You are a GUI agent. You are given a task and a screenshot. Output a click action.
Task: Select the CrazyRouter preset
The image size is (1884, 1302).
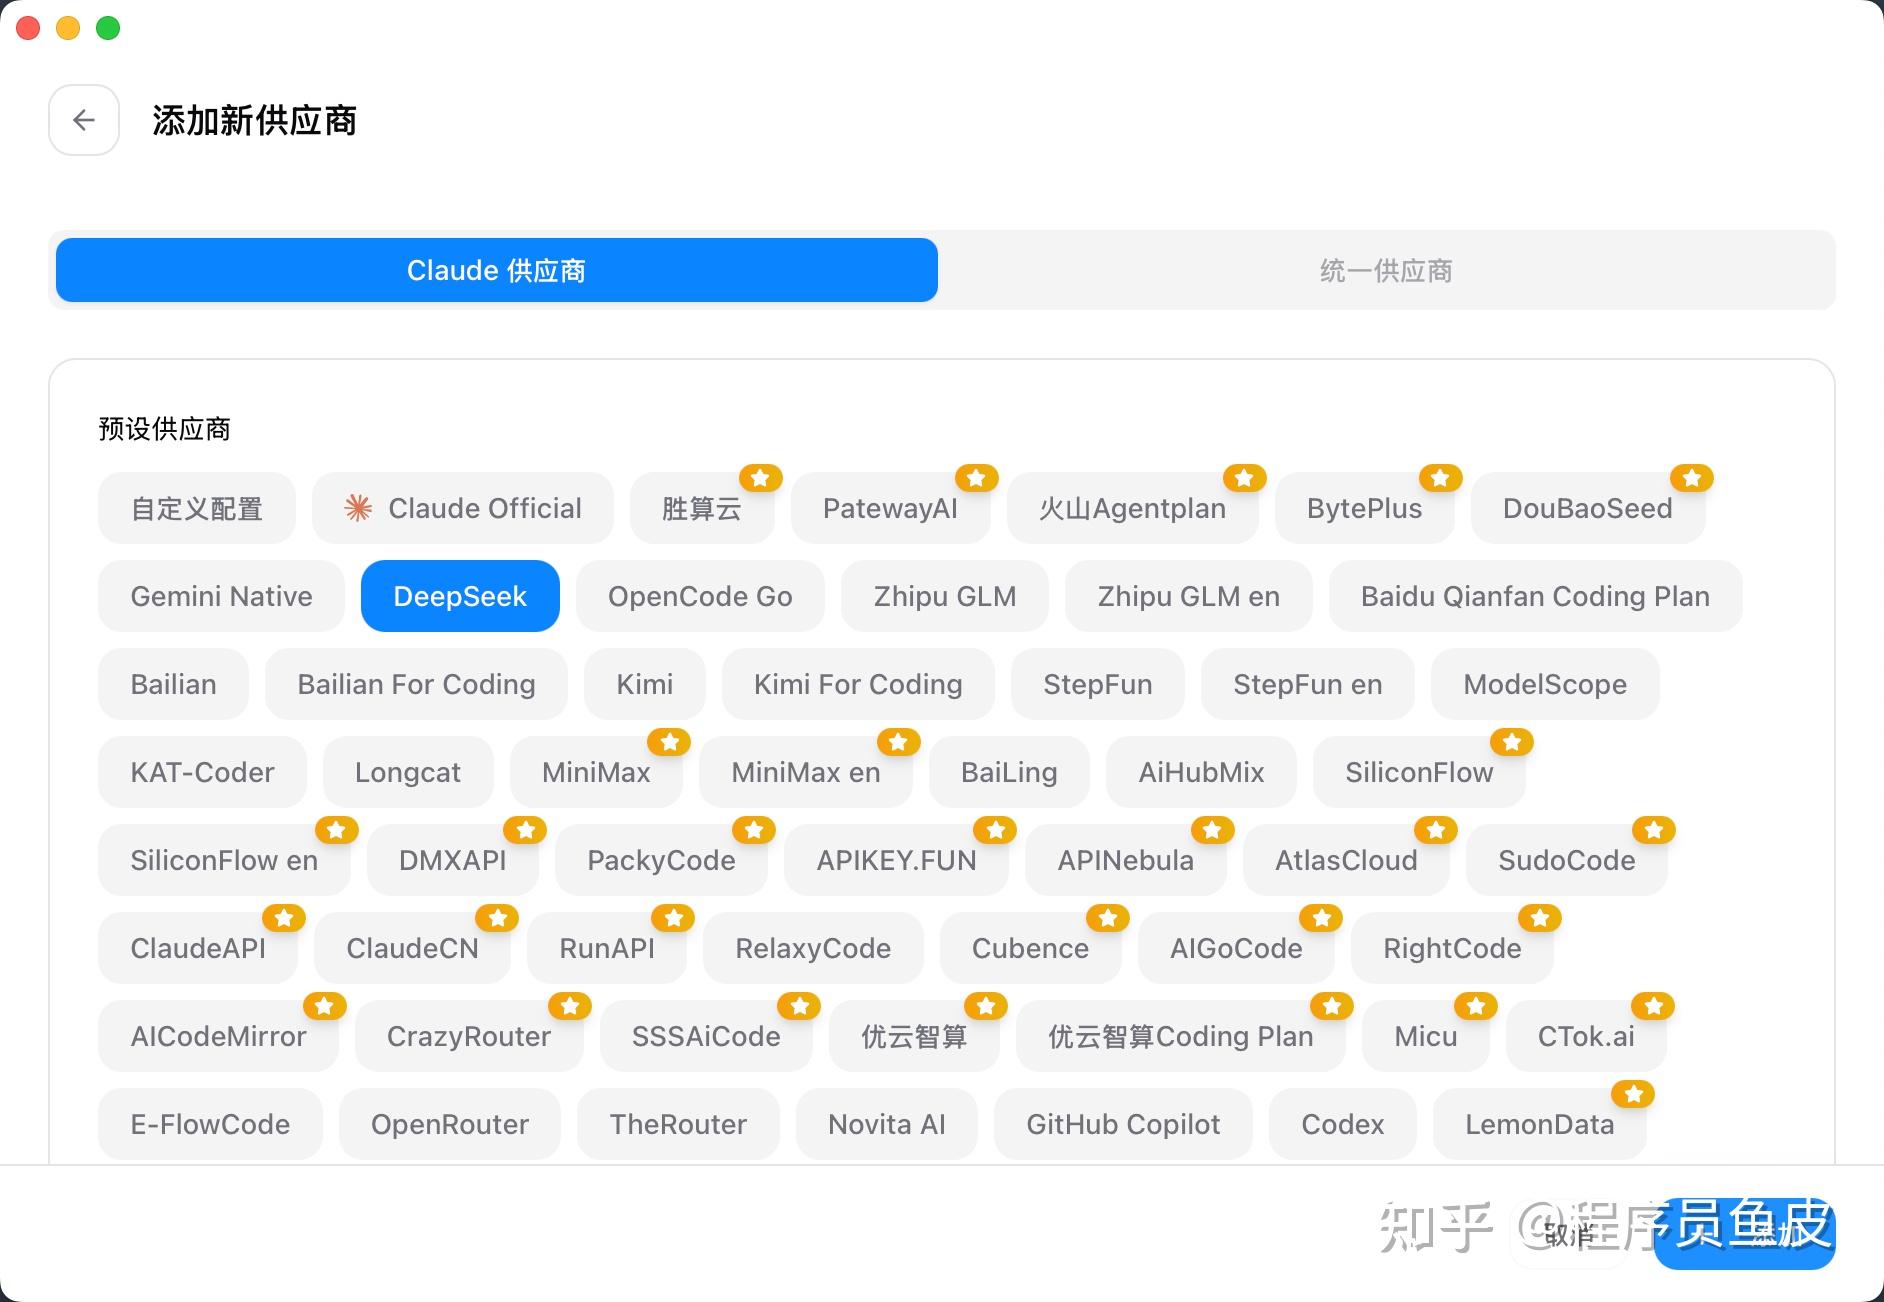tap(469, 1036)
